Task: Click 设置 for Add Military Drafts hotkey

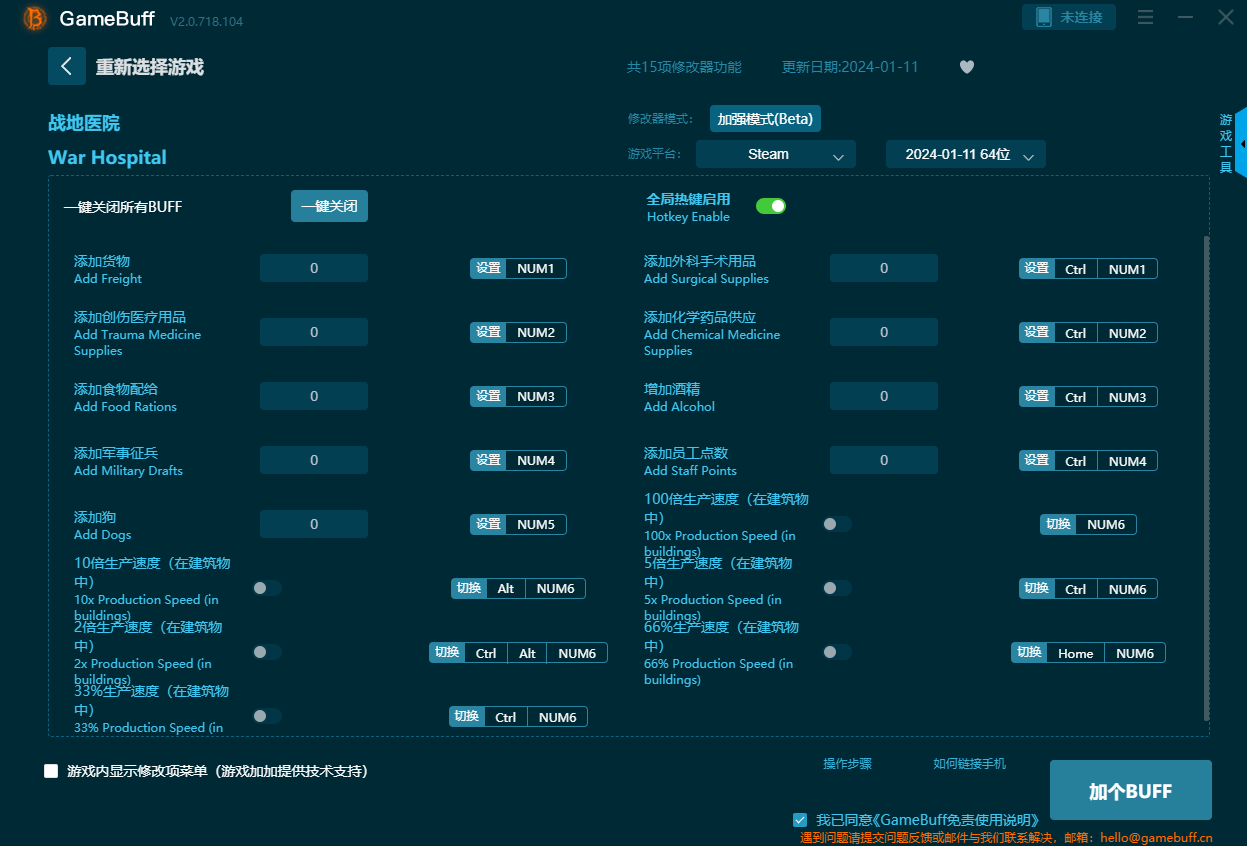Action: [x=488, y=460]
